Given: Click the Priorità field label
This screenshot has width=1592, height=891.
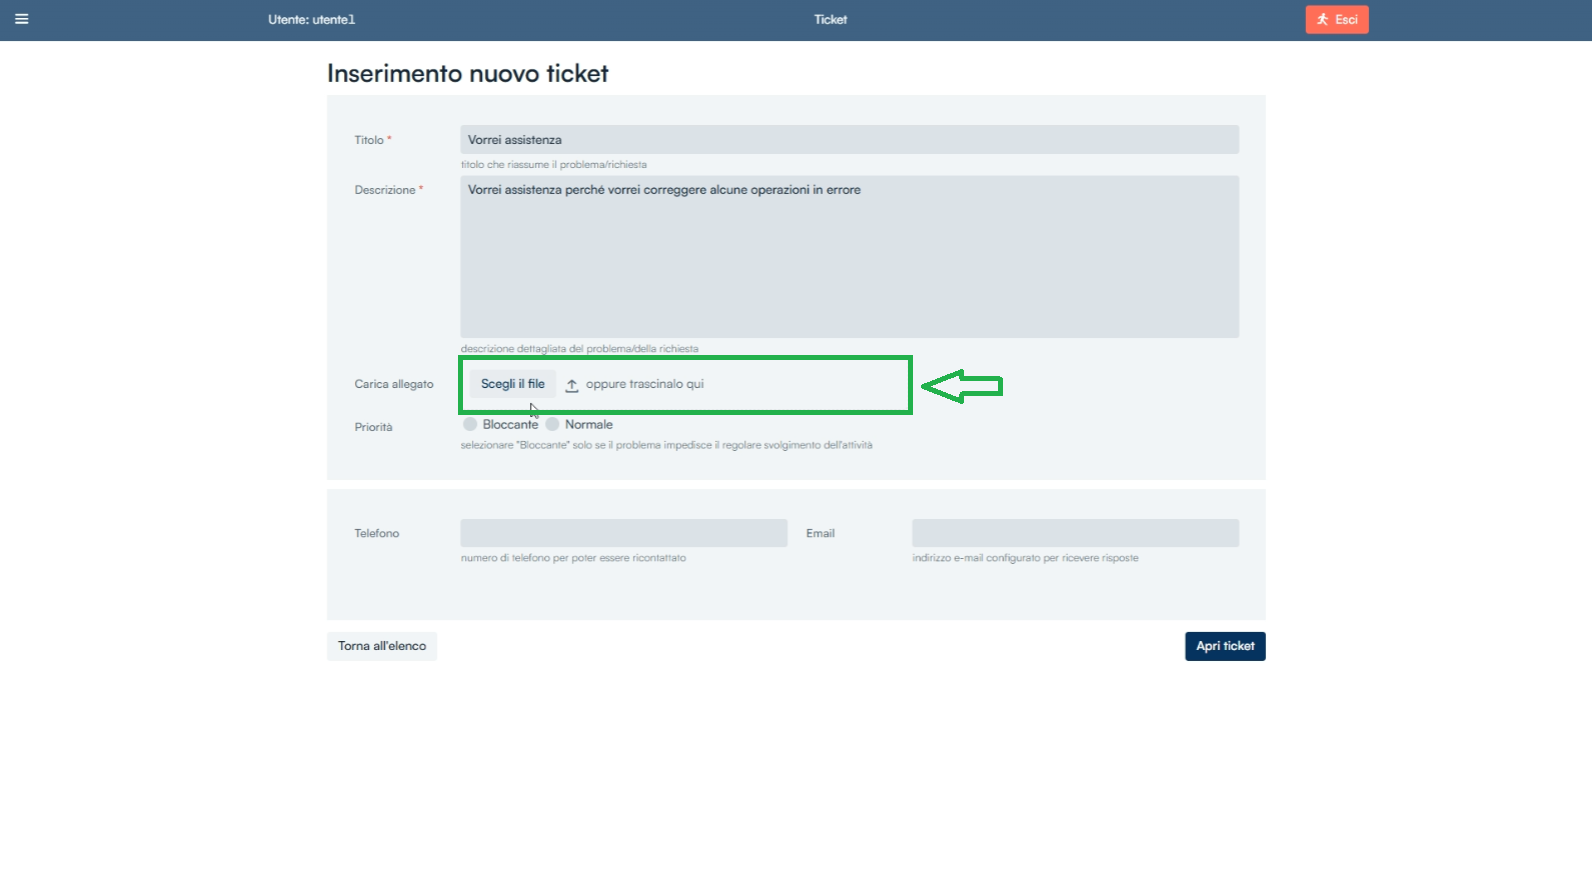Looking at the screenshot, I should pos(373,427).
